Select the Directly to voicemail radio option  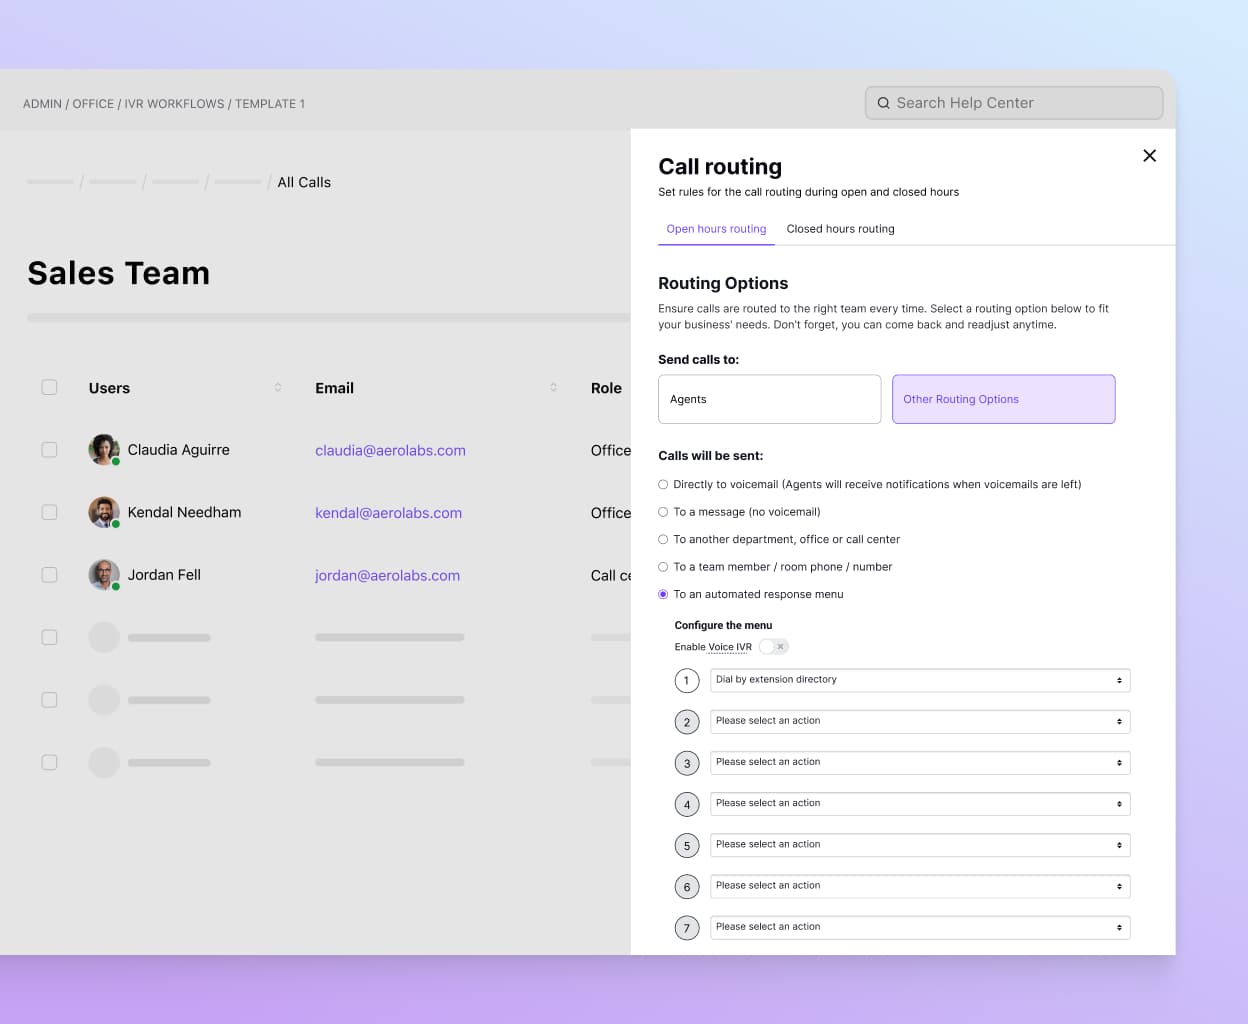pyautogui.click(x=663, y=485)
